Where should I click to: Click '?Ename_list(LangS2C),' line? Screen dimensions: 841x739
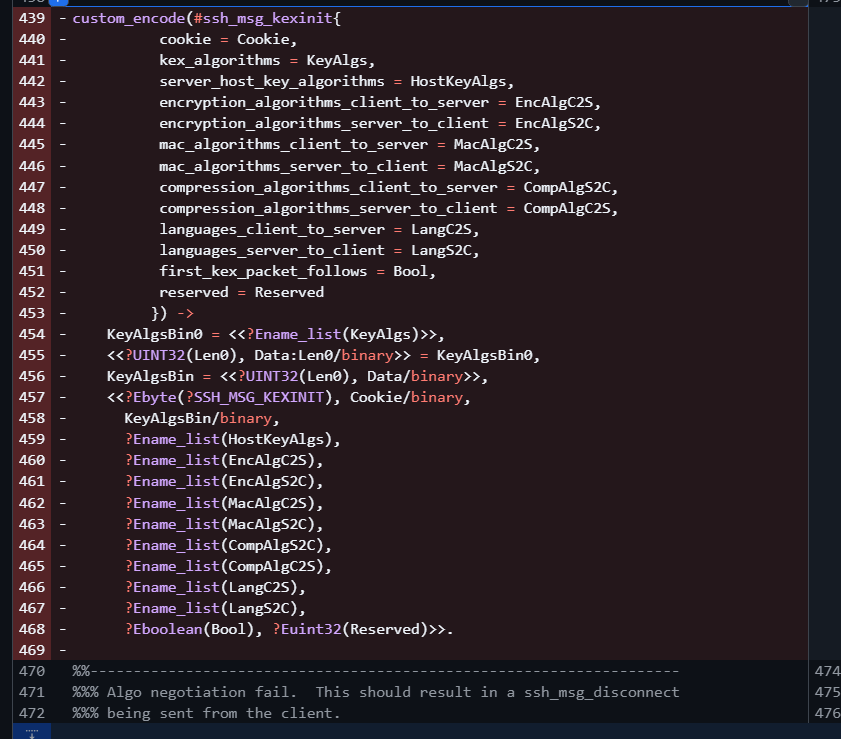[215, 609]
